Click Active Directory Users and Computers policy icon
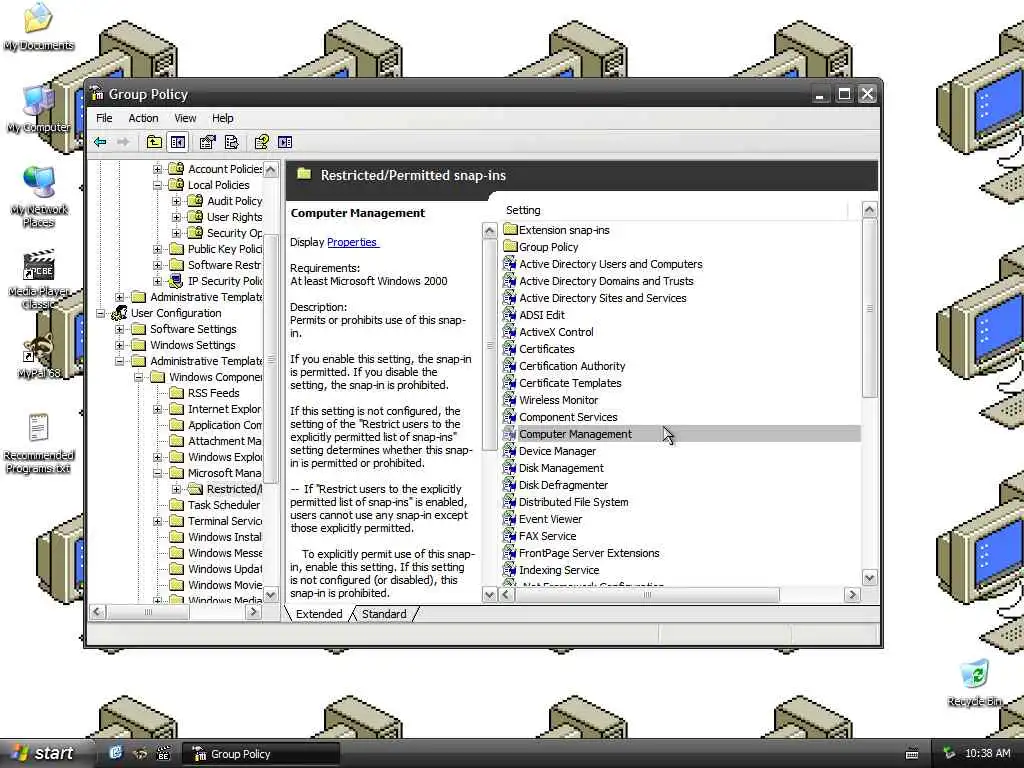The width and height of the screenshot is (1024, 768). coord(510,264)
